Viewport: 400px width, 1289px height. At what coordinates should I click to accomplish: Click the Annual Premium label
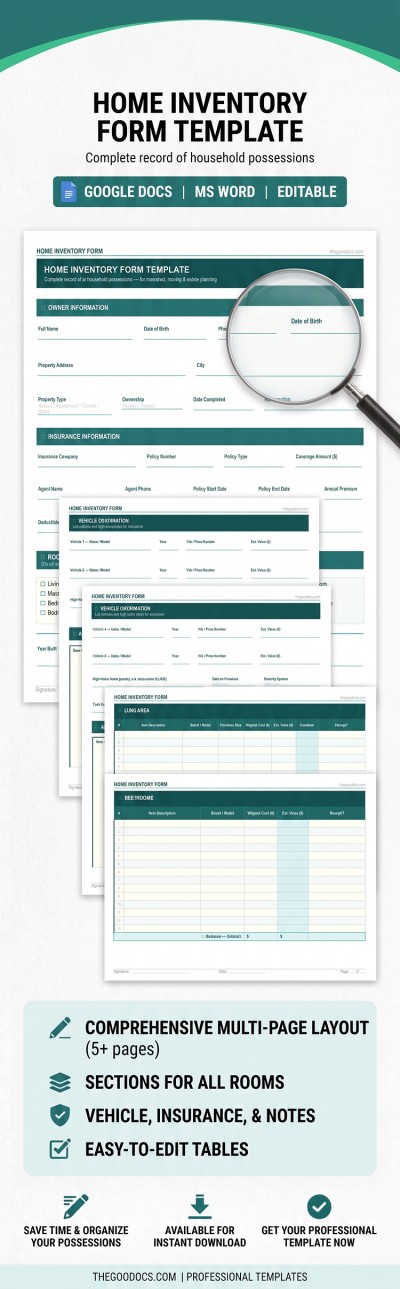341,488
